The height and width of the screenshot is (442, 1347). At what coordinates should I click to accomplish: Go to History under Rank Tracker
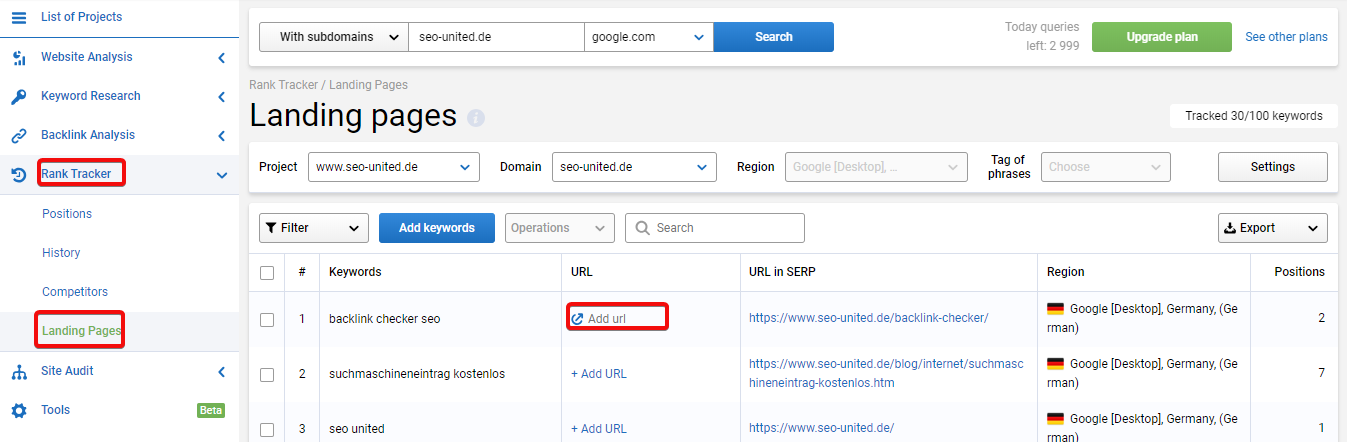point(61,253)
